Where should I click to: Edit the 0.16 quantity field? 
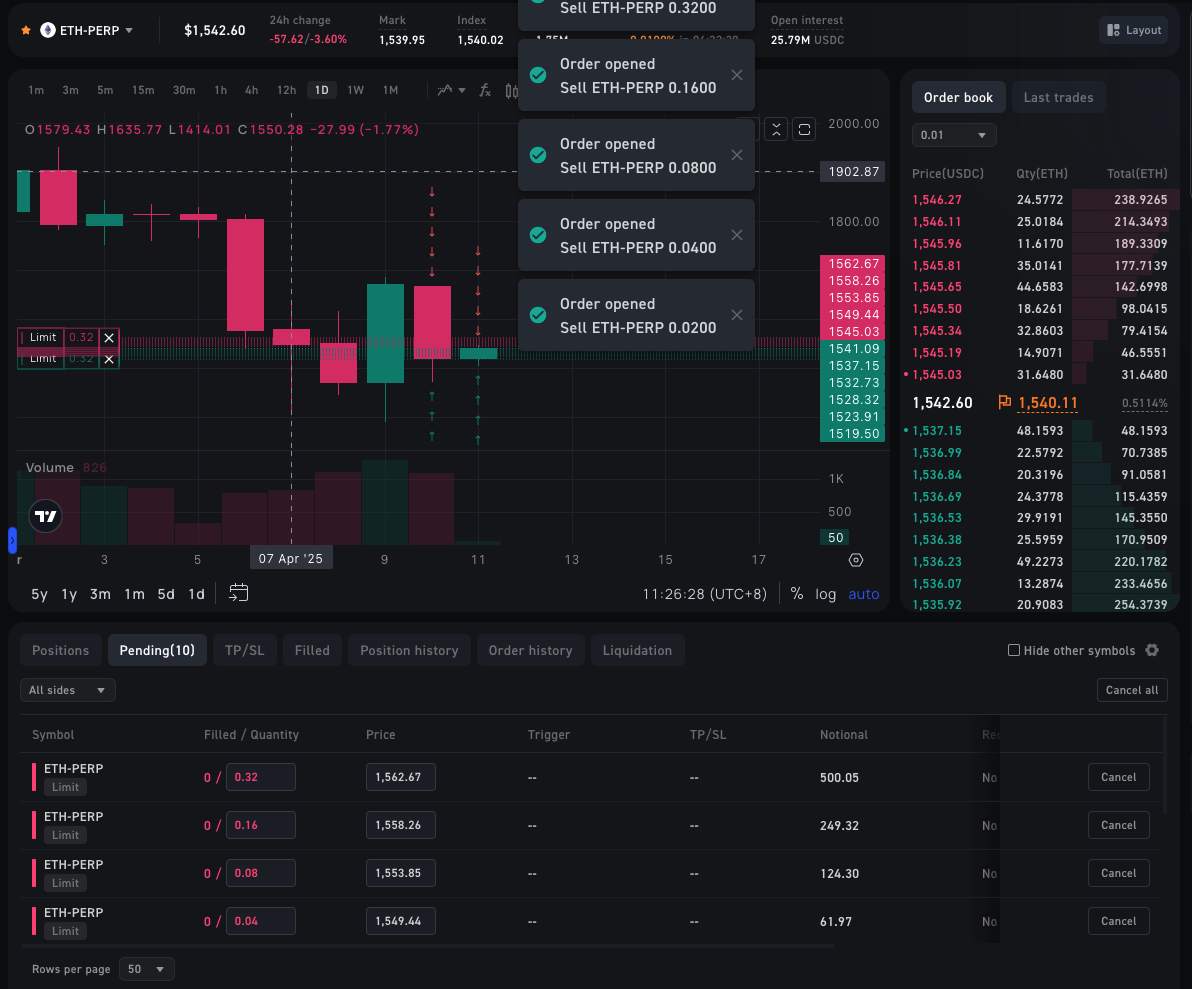(x=261, y=825)
